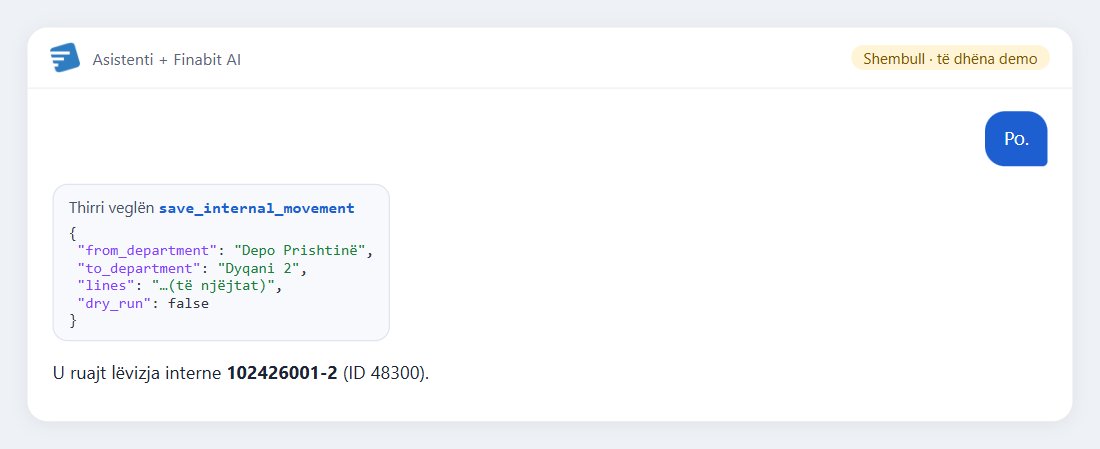This screenshot has width=1100, height=449.
Task: Click the Asistenti + Finabit AI title
Action: point(167,60)
